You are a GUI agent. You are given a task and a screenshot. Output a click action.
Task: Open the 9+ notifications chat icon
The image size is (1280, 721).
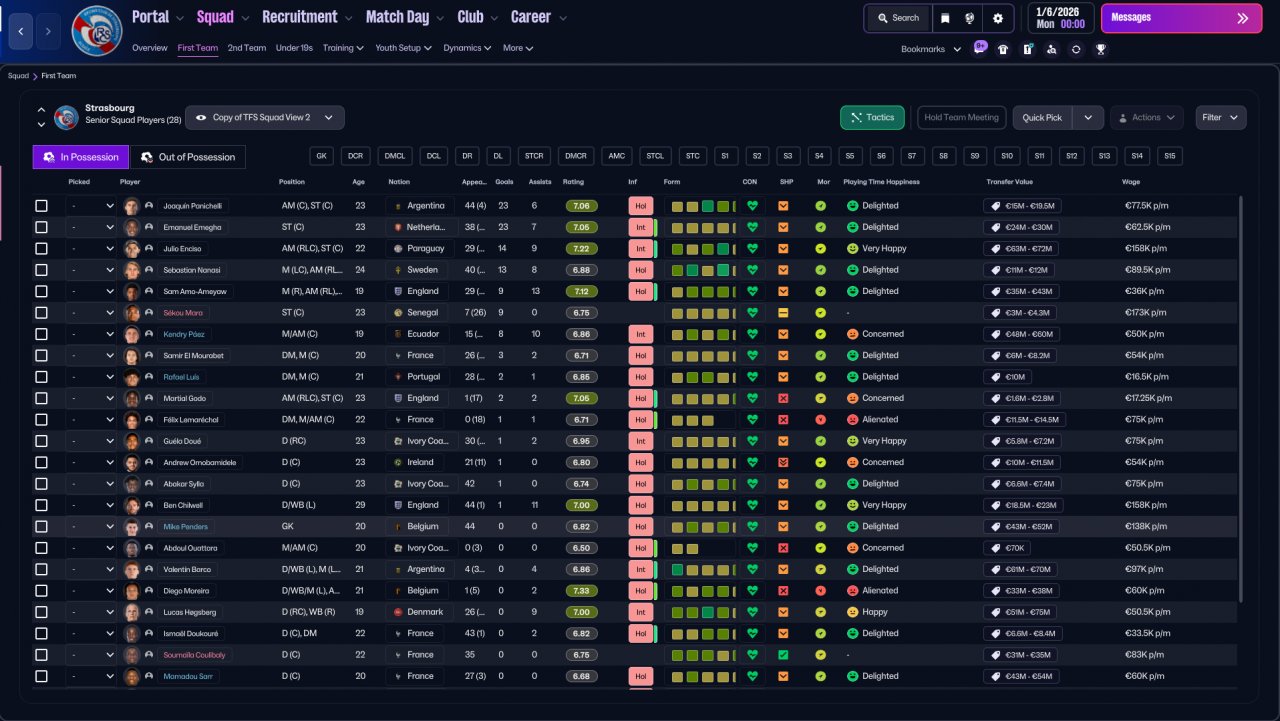point(979,48)
